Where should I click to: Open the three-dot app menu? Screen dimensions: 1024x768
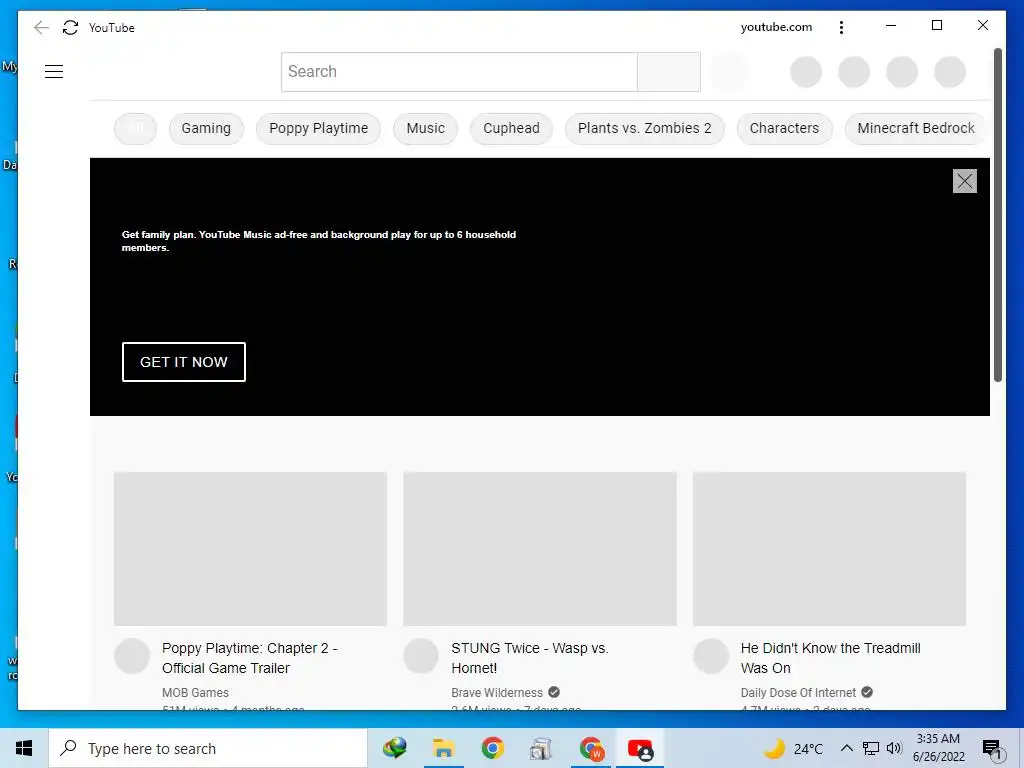tap(841, 27)
